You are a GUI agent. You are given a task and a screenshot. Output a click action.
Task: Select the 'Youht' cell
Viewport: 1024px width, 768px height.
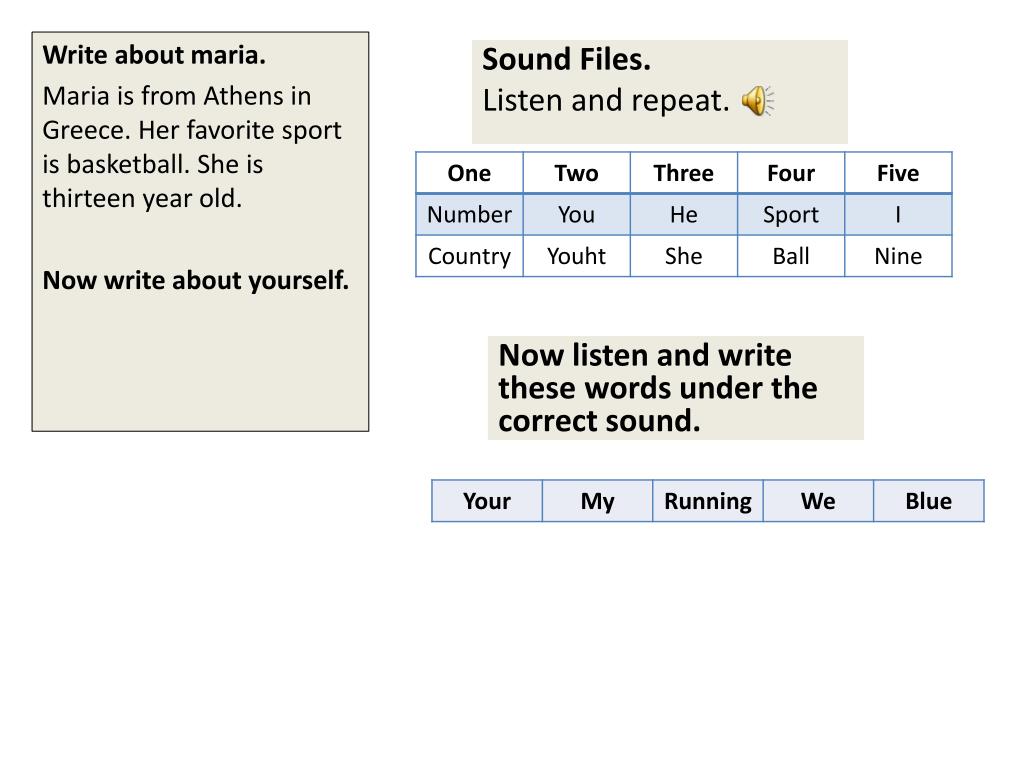coord(577,256)
